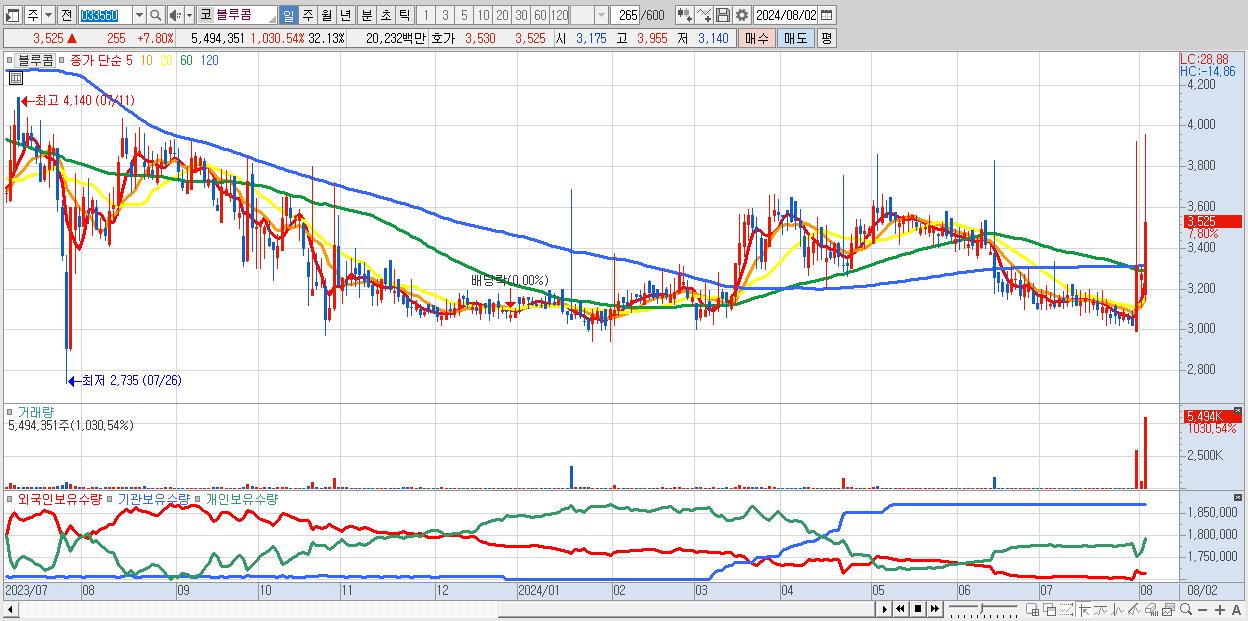Screen dimensions: 1248x621
Task: Adjust the chart zoom slider handle
Action: point(981,608)
